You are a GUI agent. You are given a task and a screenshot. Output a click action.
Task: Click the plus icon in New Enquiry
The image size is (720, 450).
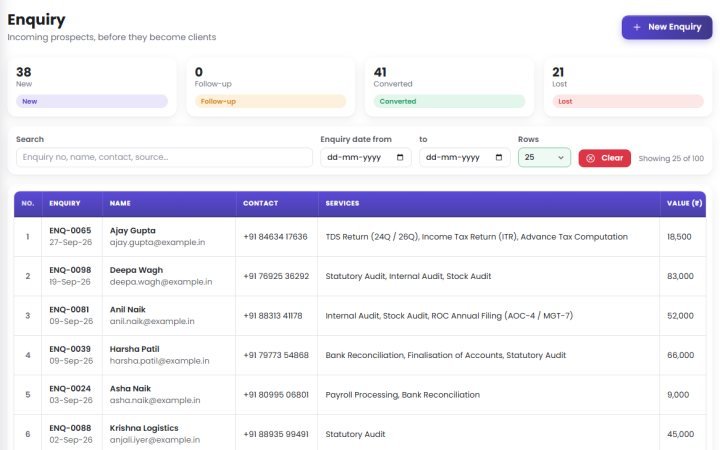636,28
